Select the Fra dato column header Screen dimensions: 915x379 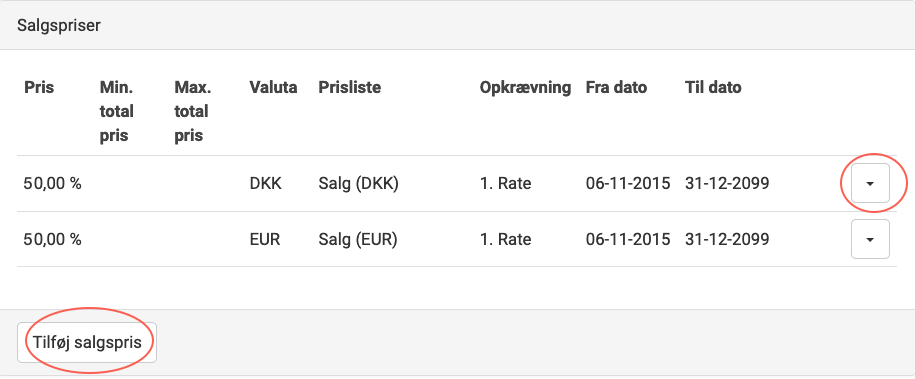click(x=616, y=88)
